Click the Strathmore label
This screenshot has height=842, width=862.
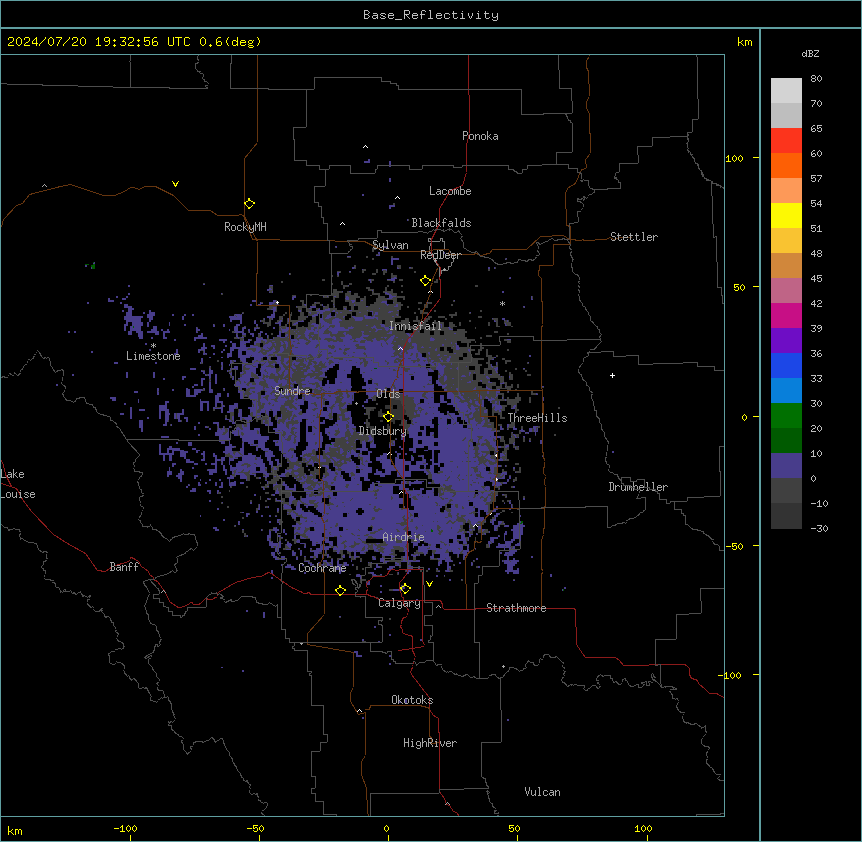click(x=516, y=608)
